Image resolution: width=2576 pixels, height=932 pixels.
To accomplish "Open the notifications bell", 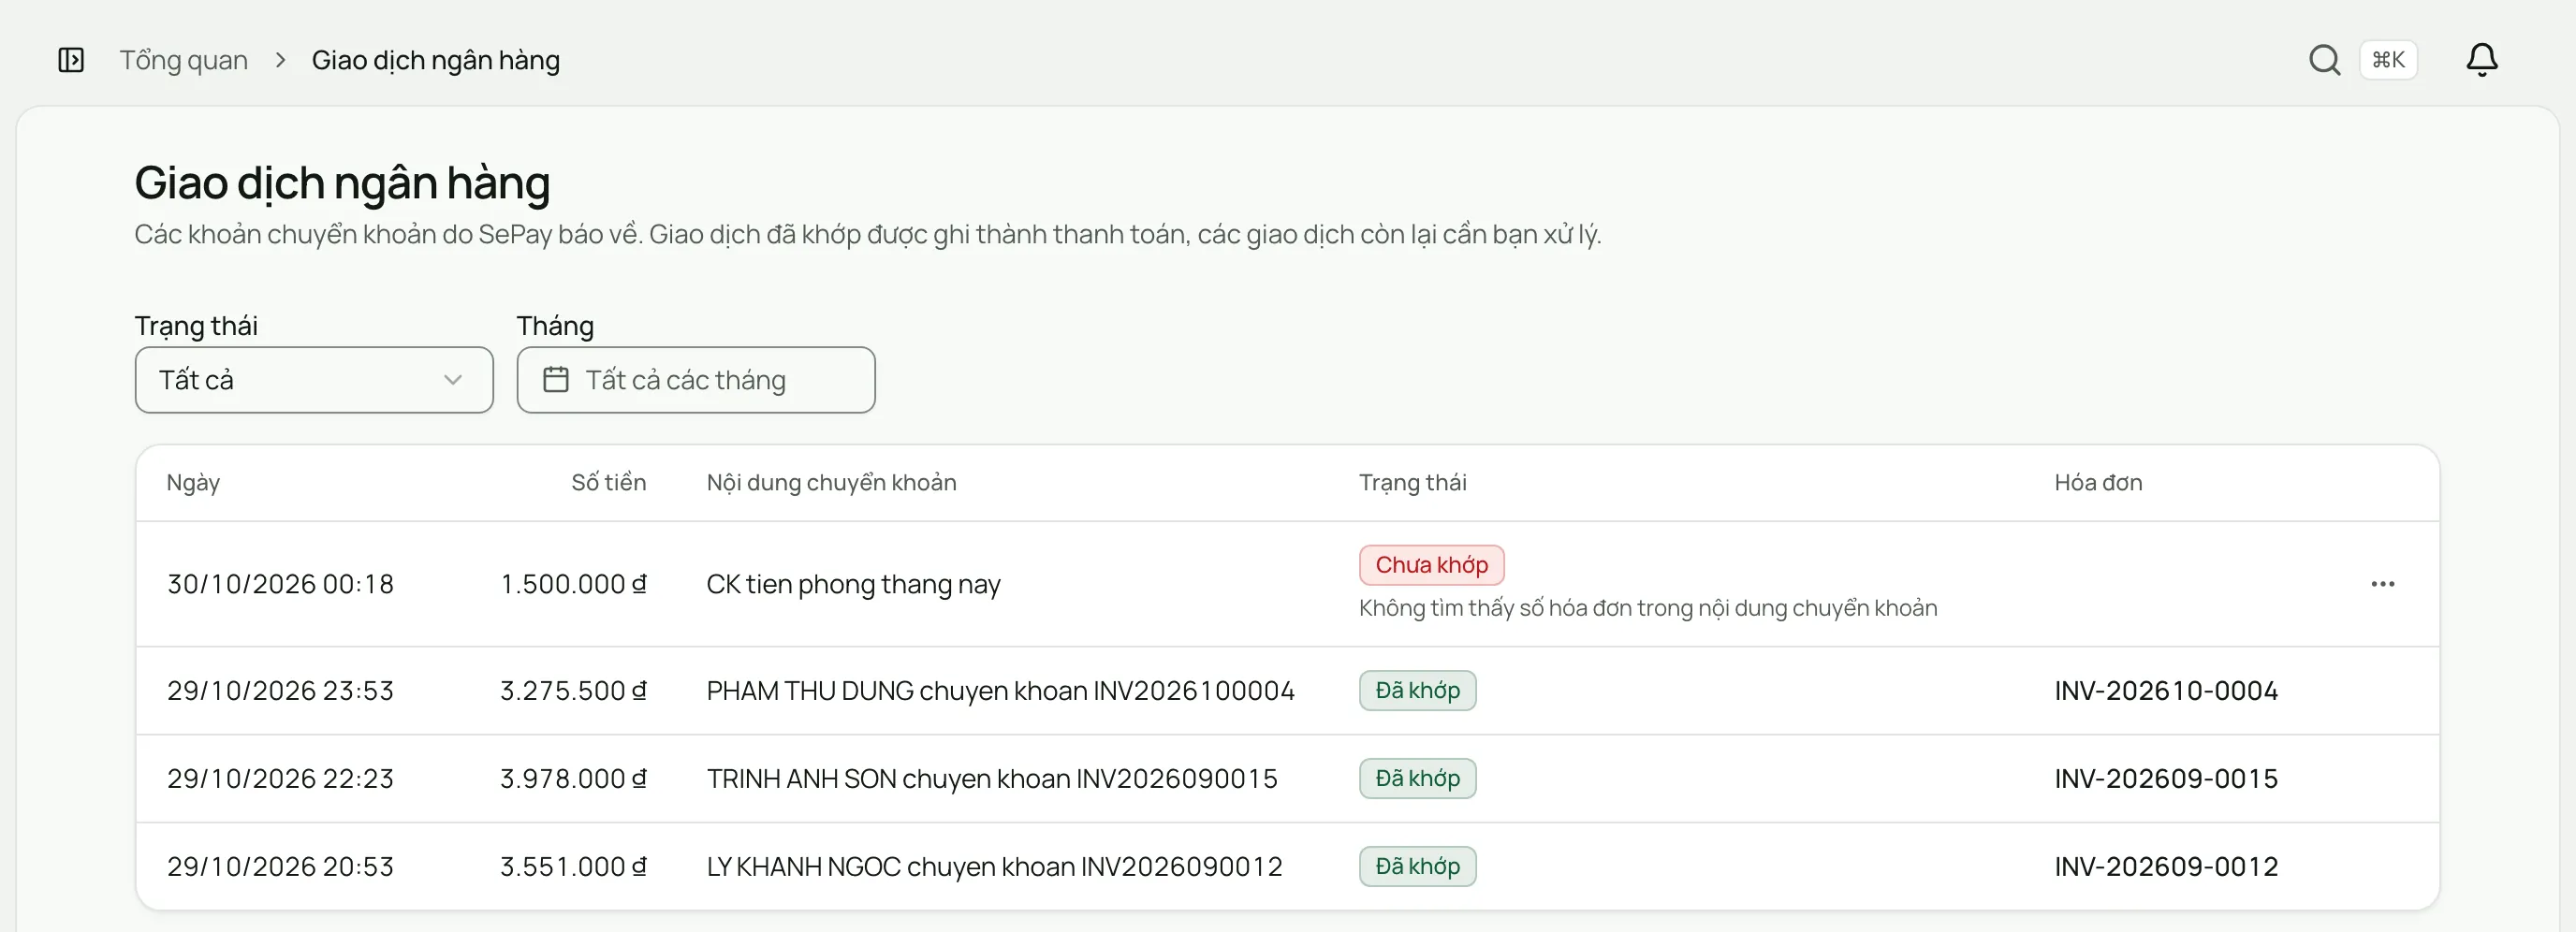I will coord(2482,60).
